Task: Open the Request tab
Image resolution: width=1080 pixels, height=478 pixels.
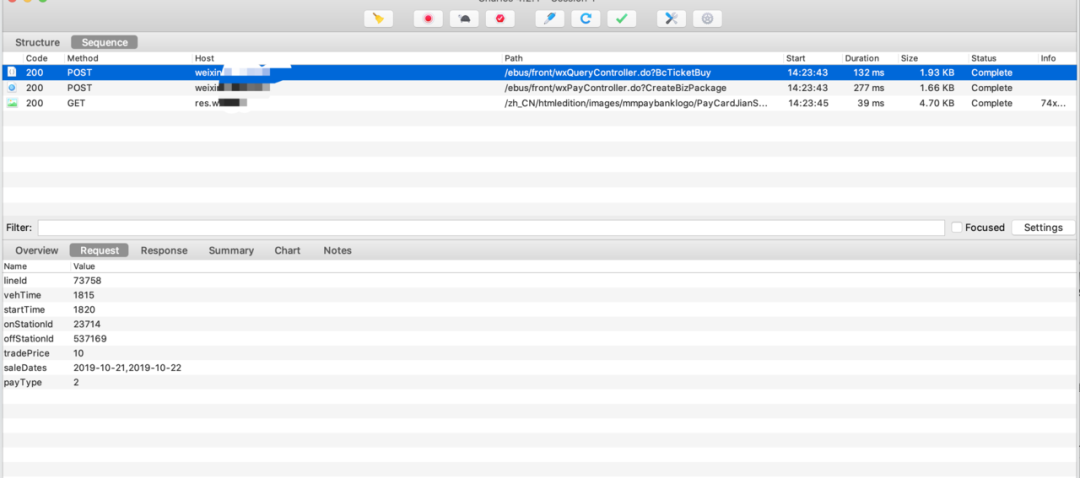Action: [x=99, y=251]
